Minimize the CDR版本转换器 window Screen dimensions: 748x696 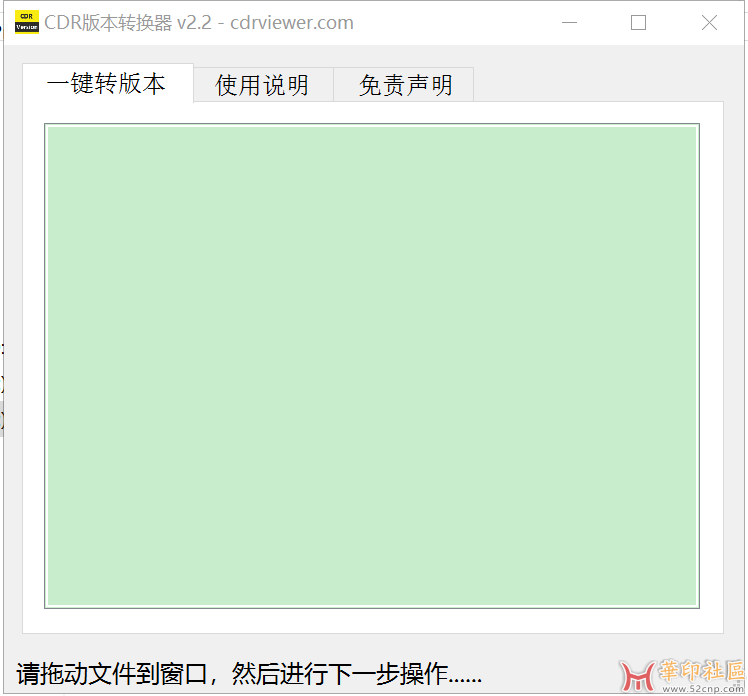tap(570, 23)
